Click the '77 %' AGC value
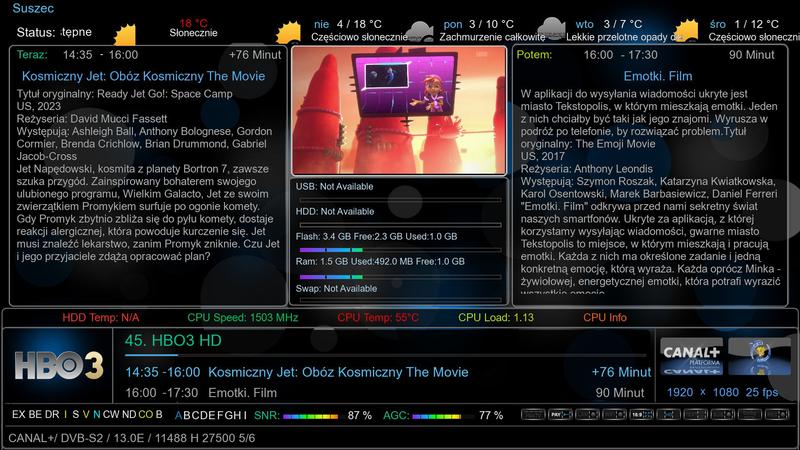The image size is (800, 450). [491, 416]
